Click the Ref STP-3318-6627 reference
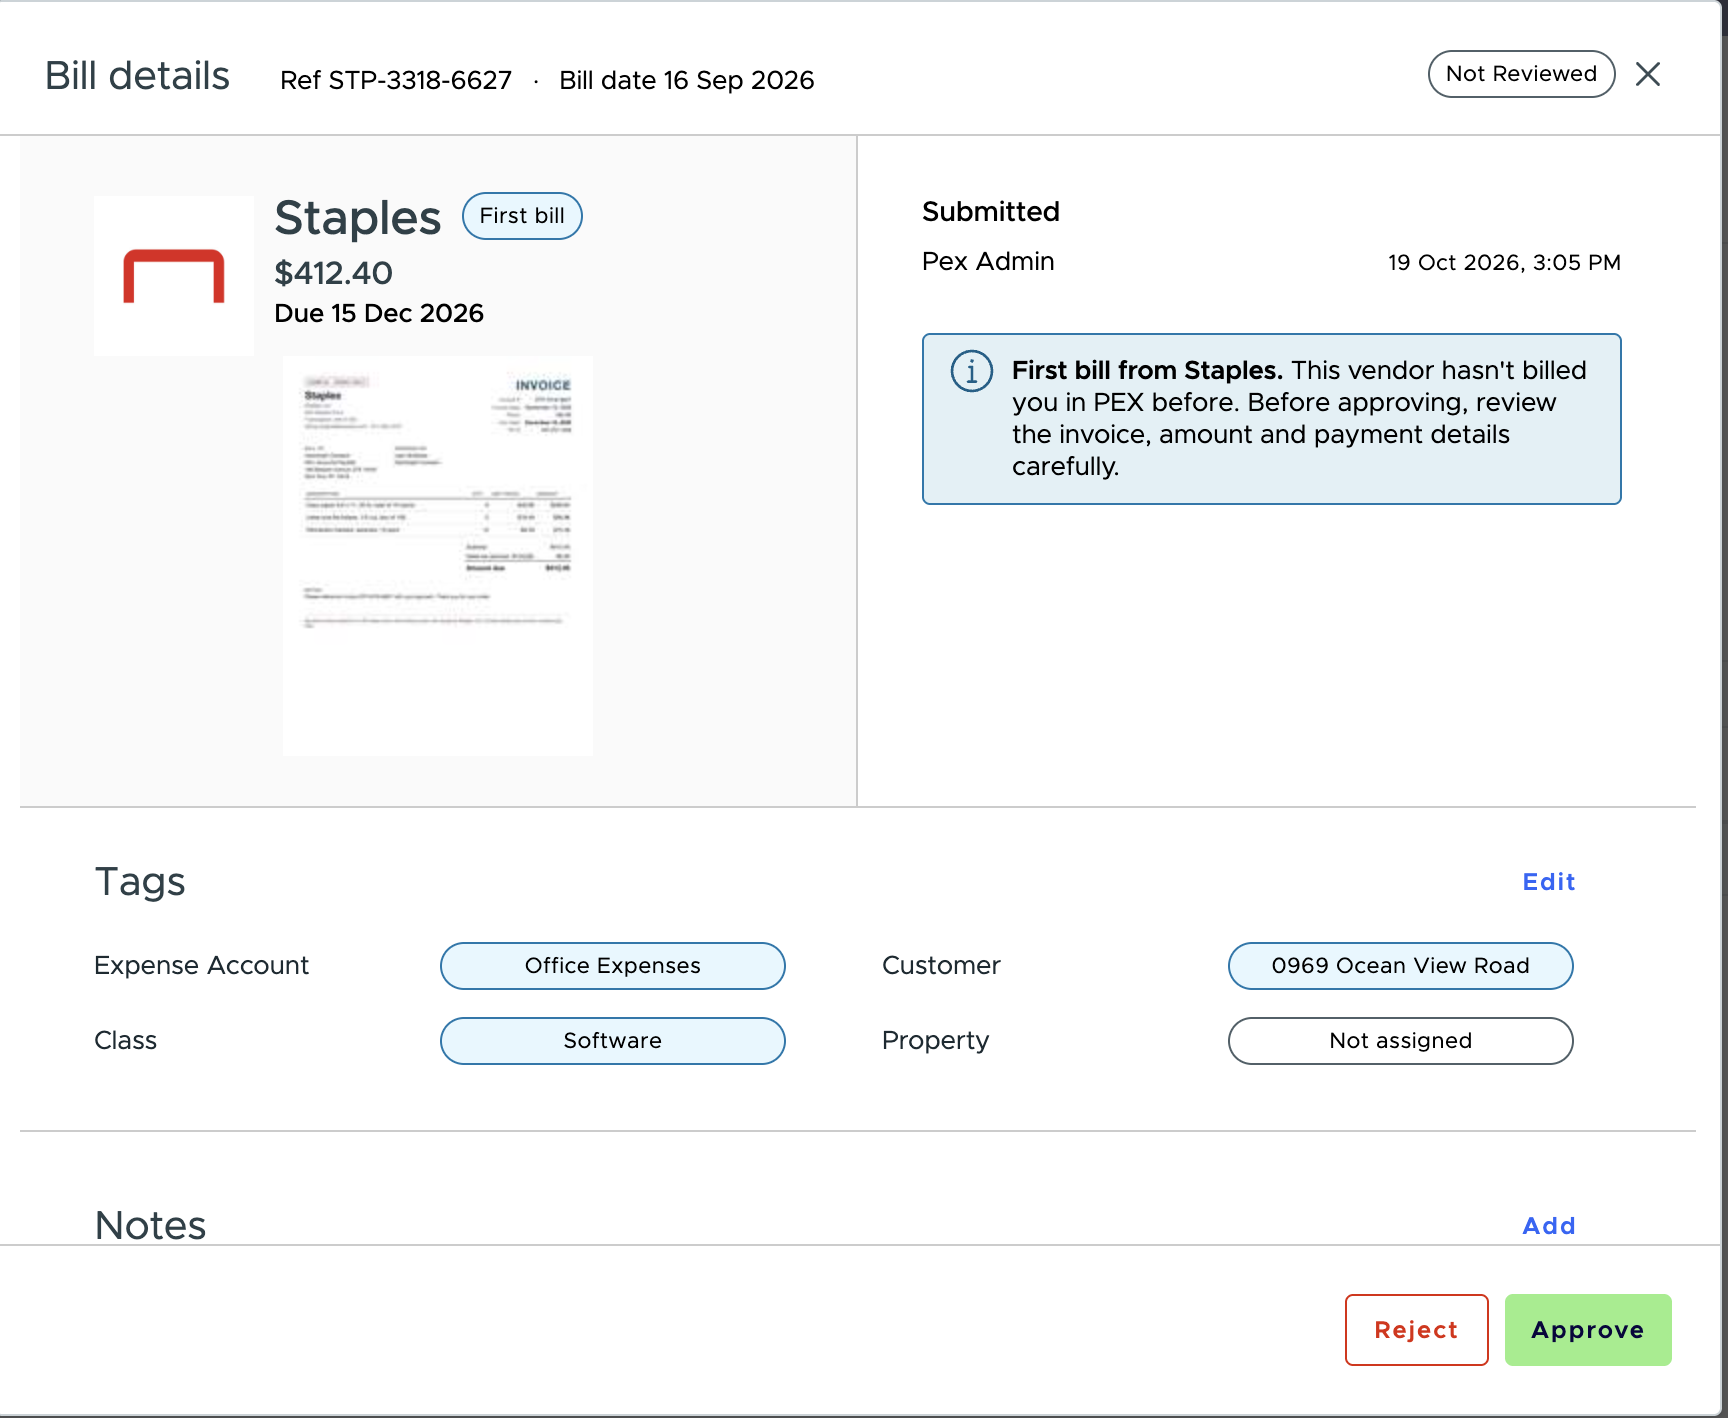1728x1418 pixels. 396,80
